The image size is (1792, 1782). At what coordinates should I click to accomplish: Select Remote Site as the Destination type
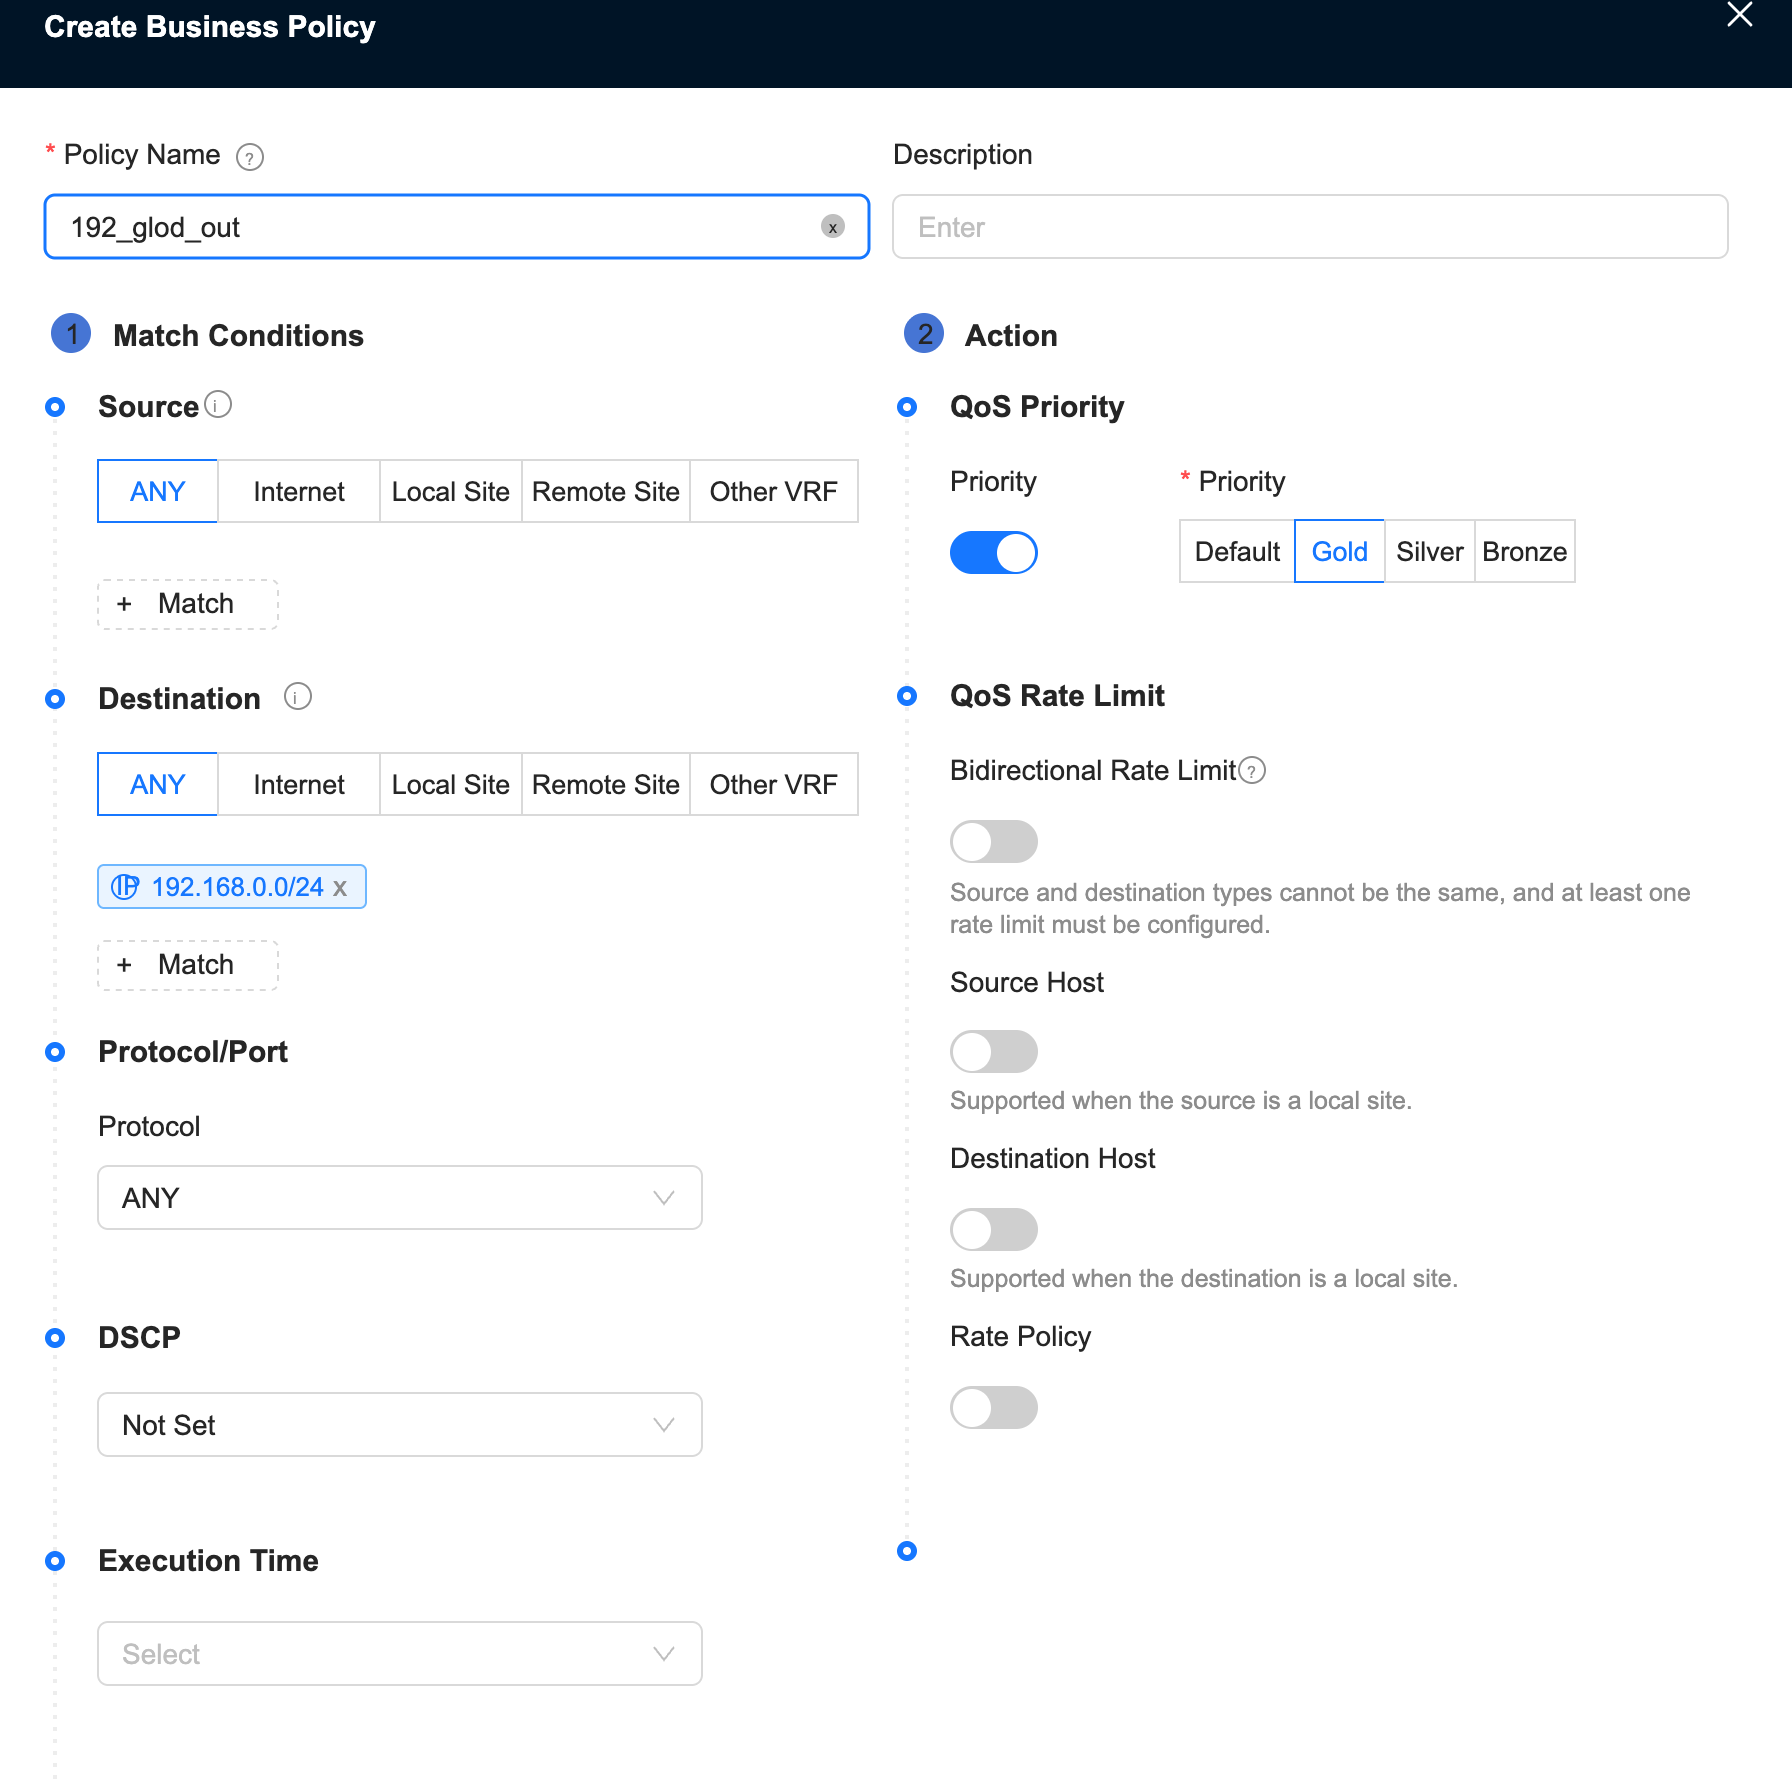606,784
